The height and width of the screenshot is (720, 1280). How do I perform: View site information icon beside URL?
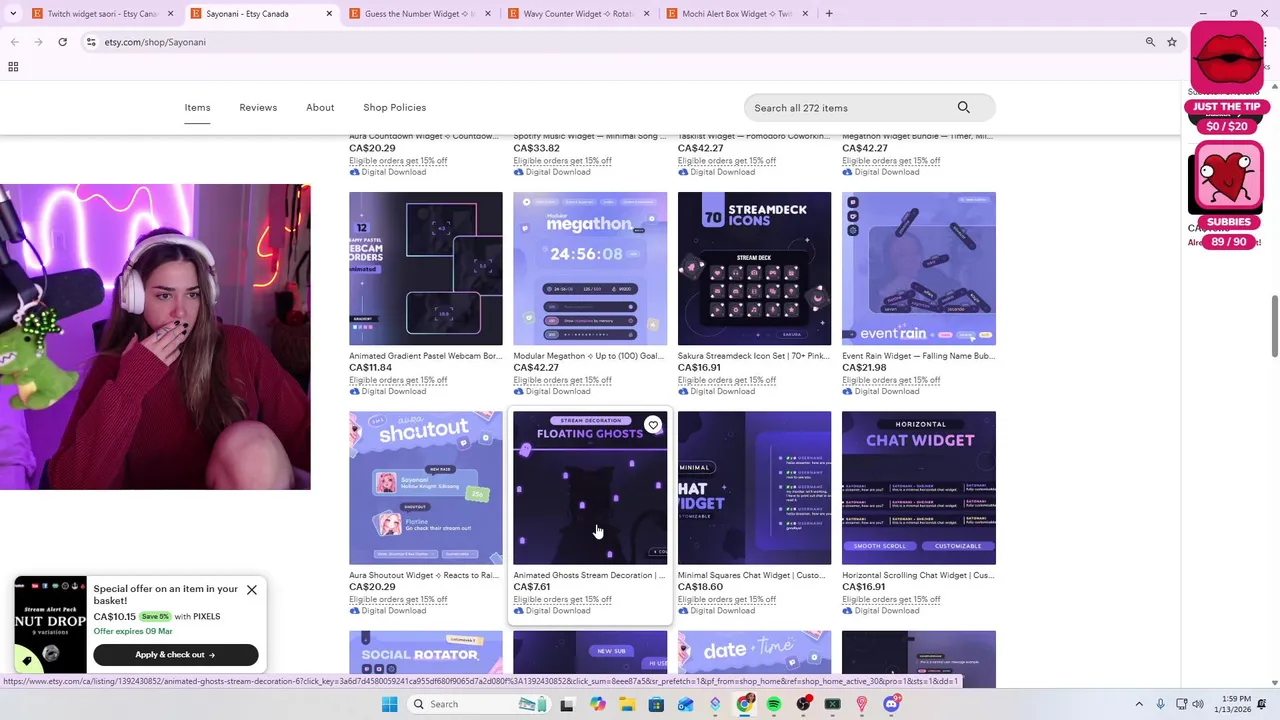[91, 42]
